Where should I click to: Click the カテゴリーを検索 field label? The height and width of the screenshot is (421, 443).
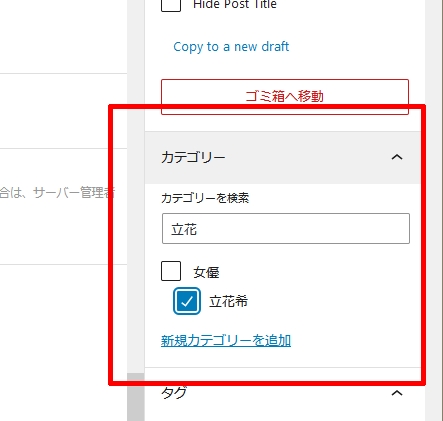point(205,198)
